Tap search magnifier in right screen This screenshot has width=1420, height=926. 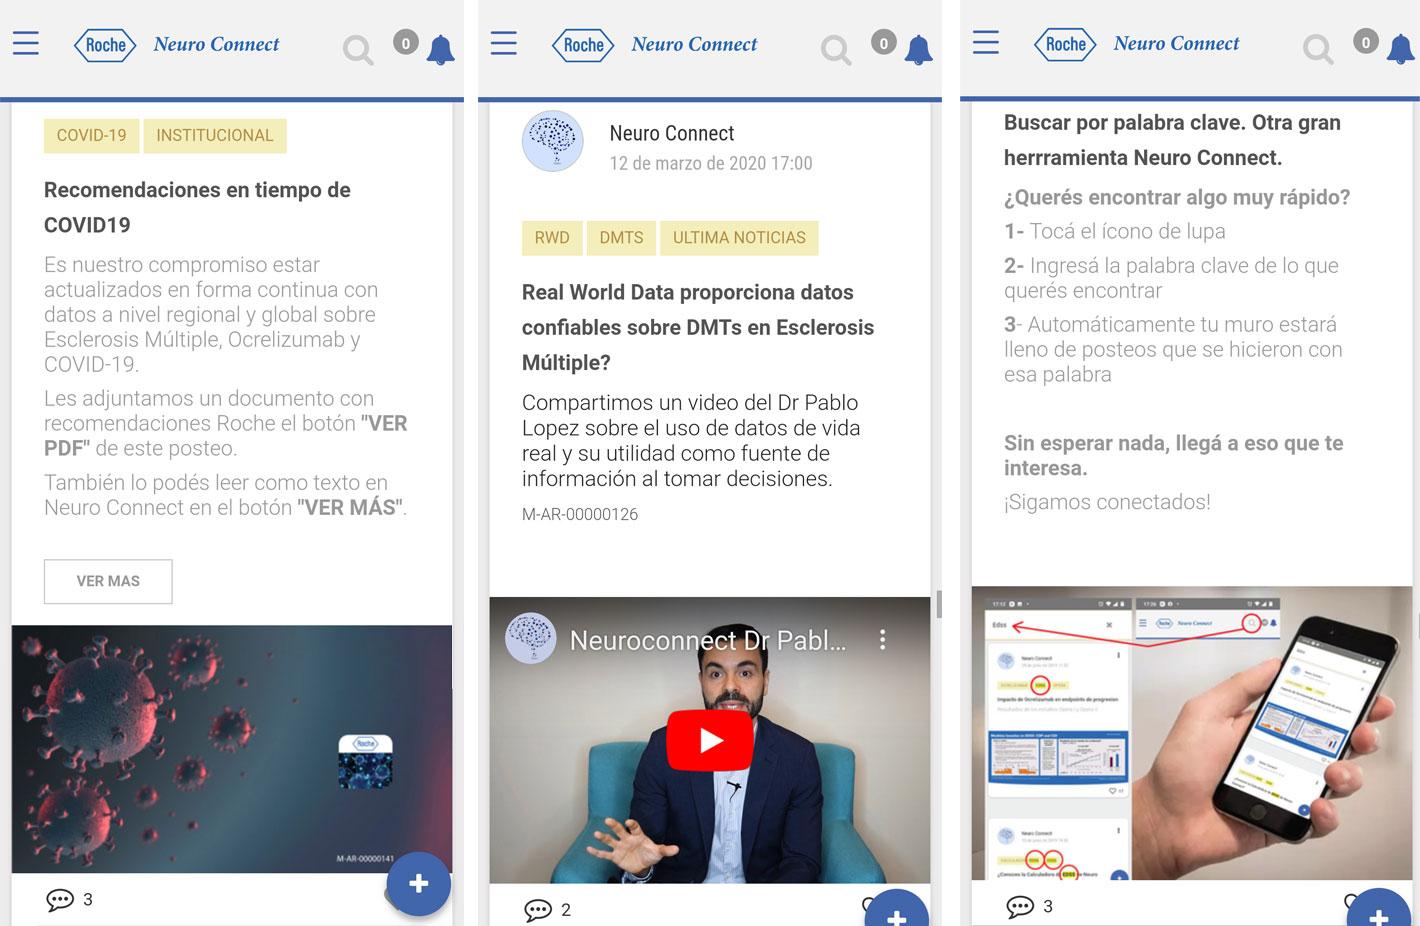[x=1318, y=49]
